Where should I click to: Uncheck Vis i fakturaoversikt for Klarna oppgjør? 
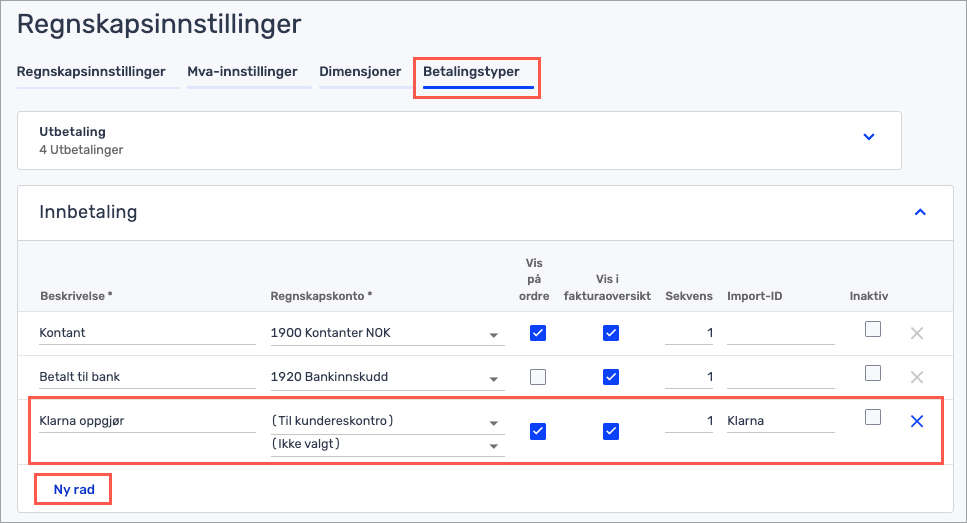pyautogui.click(x=611, y=431)
